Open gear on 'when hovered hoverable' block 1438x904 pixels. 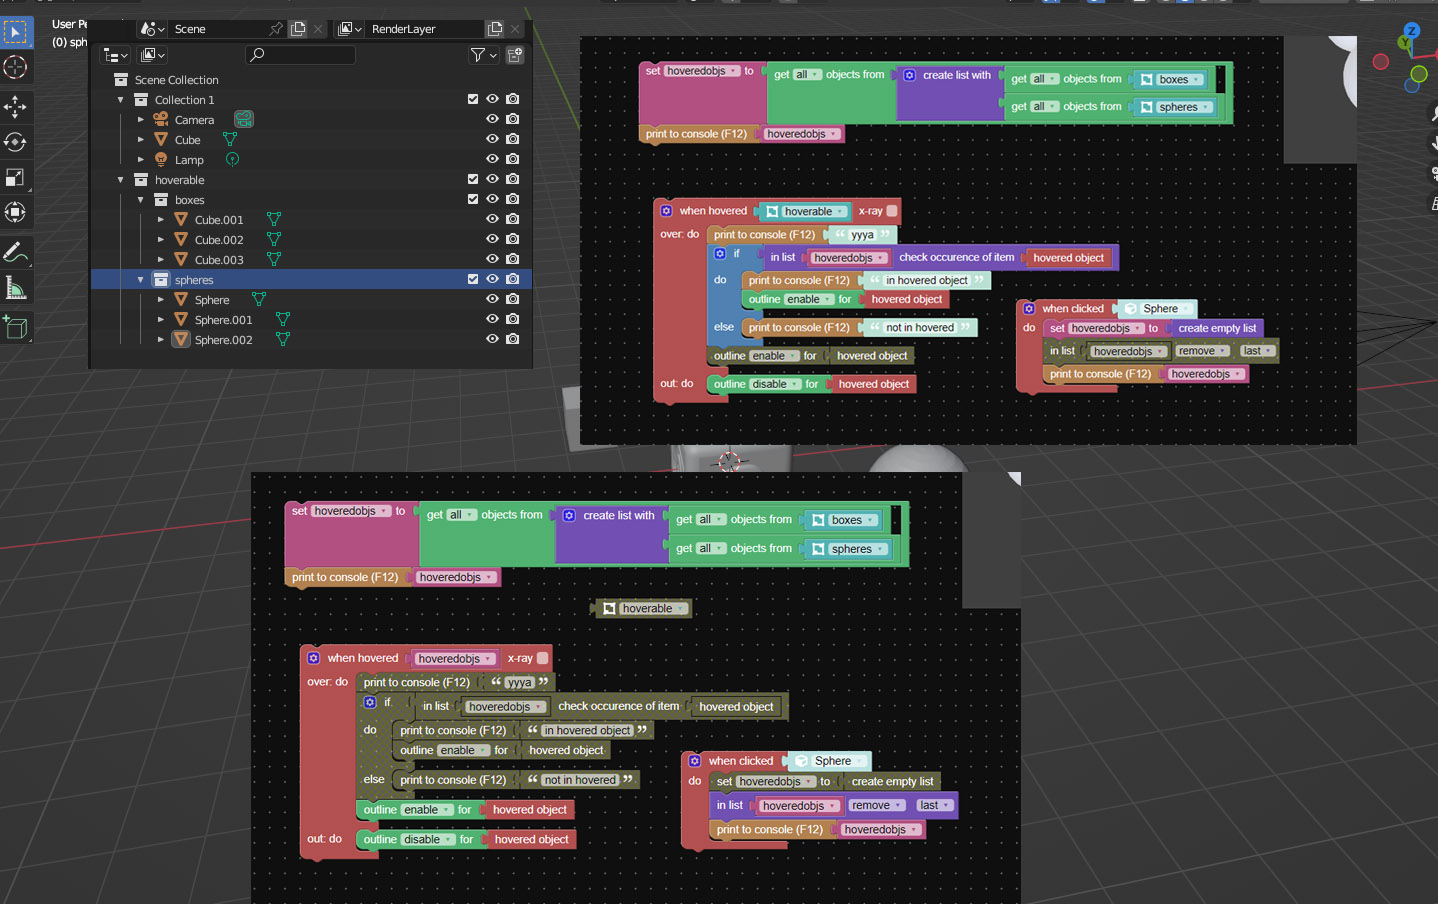click(666, 211)
